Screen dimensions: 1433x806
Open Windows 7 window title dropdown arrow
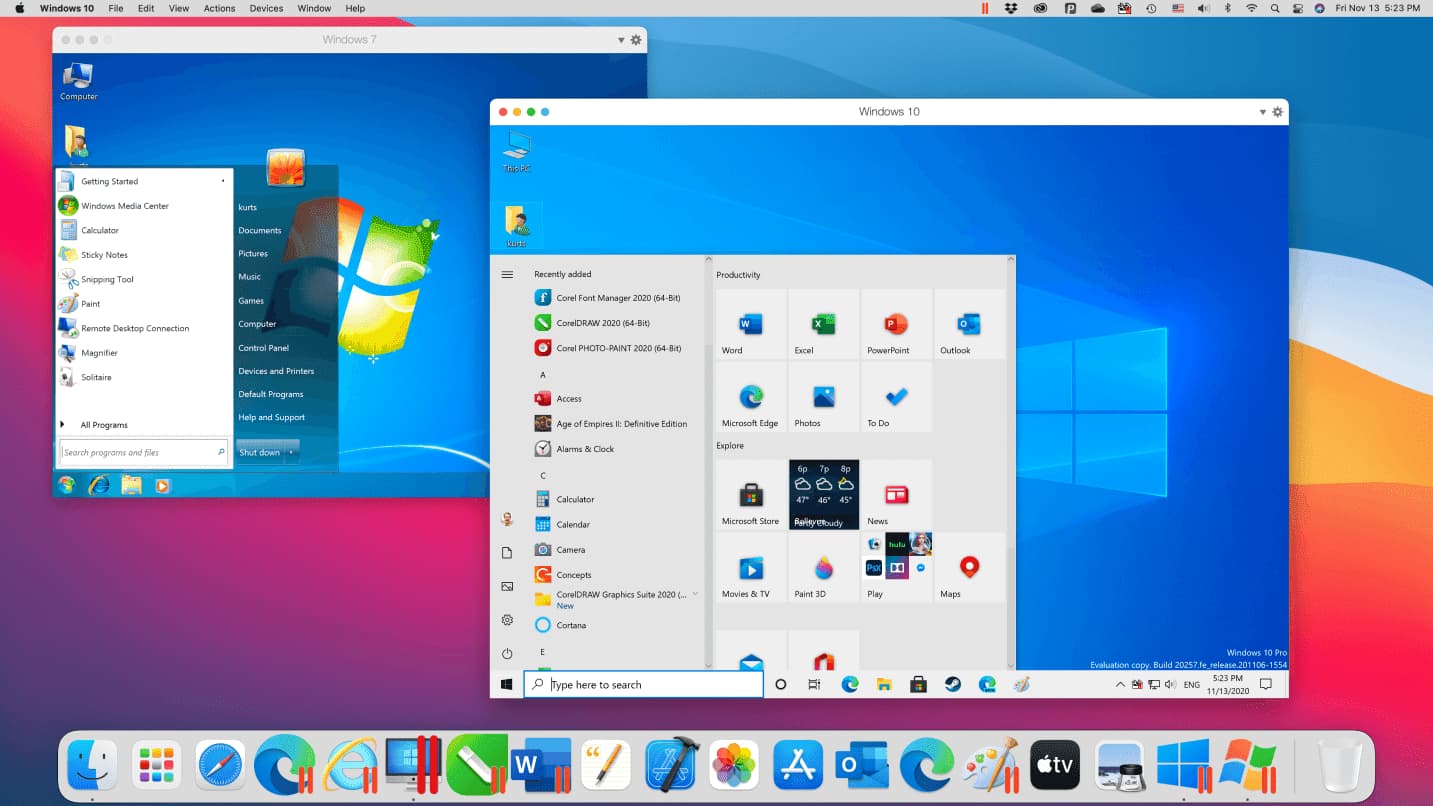click(x=621, y=40)
